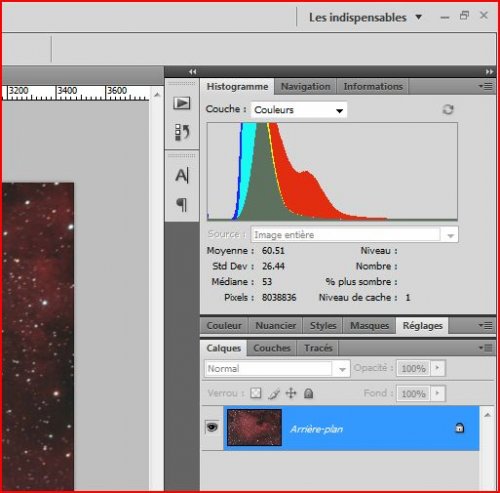Refresh the histogram with the uncached refresh icon
This screenshot has width=500, height=493.
coord(448,109)
